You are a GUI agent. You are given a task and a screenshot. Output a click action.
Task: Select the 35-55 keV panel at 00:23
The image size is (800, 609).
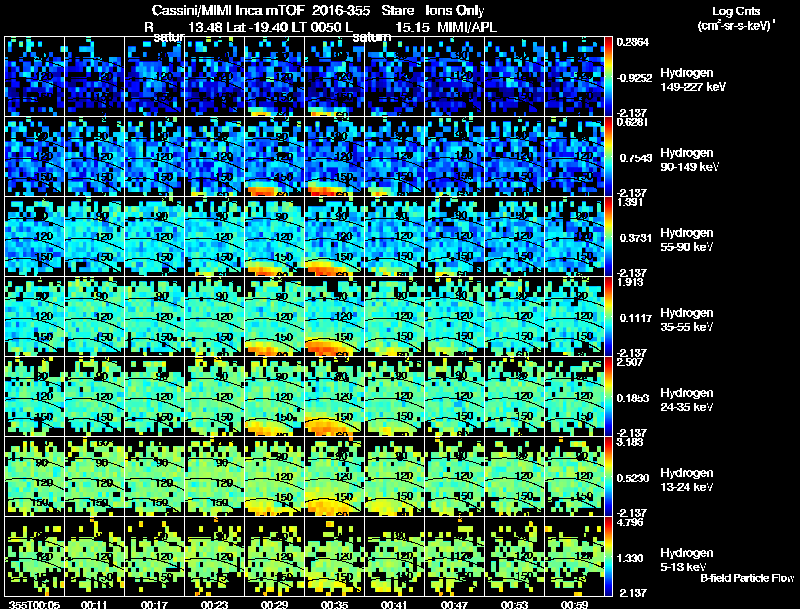tap(215, 317)
